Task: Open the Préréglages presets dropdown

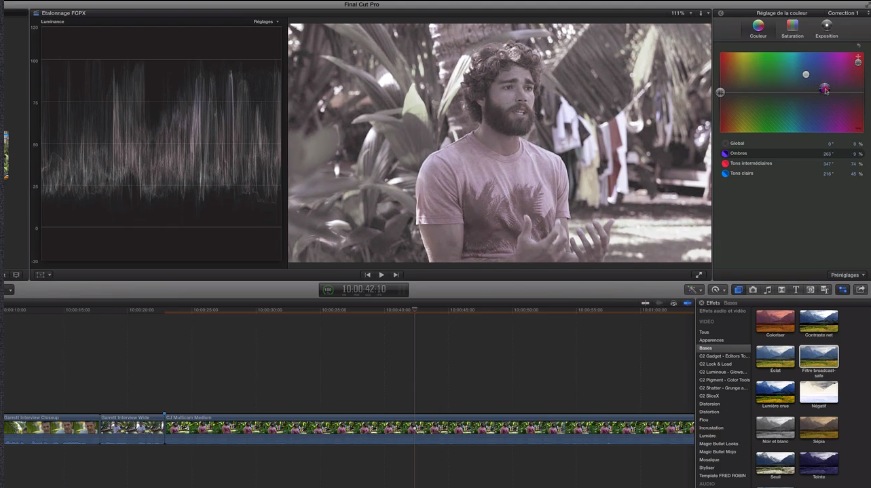Action: coord(847,275)
